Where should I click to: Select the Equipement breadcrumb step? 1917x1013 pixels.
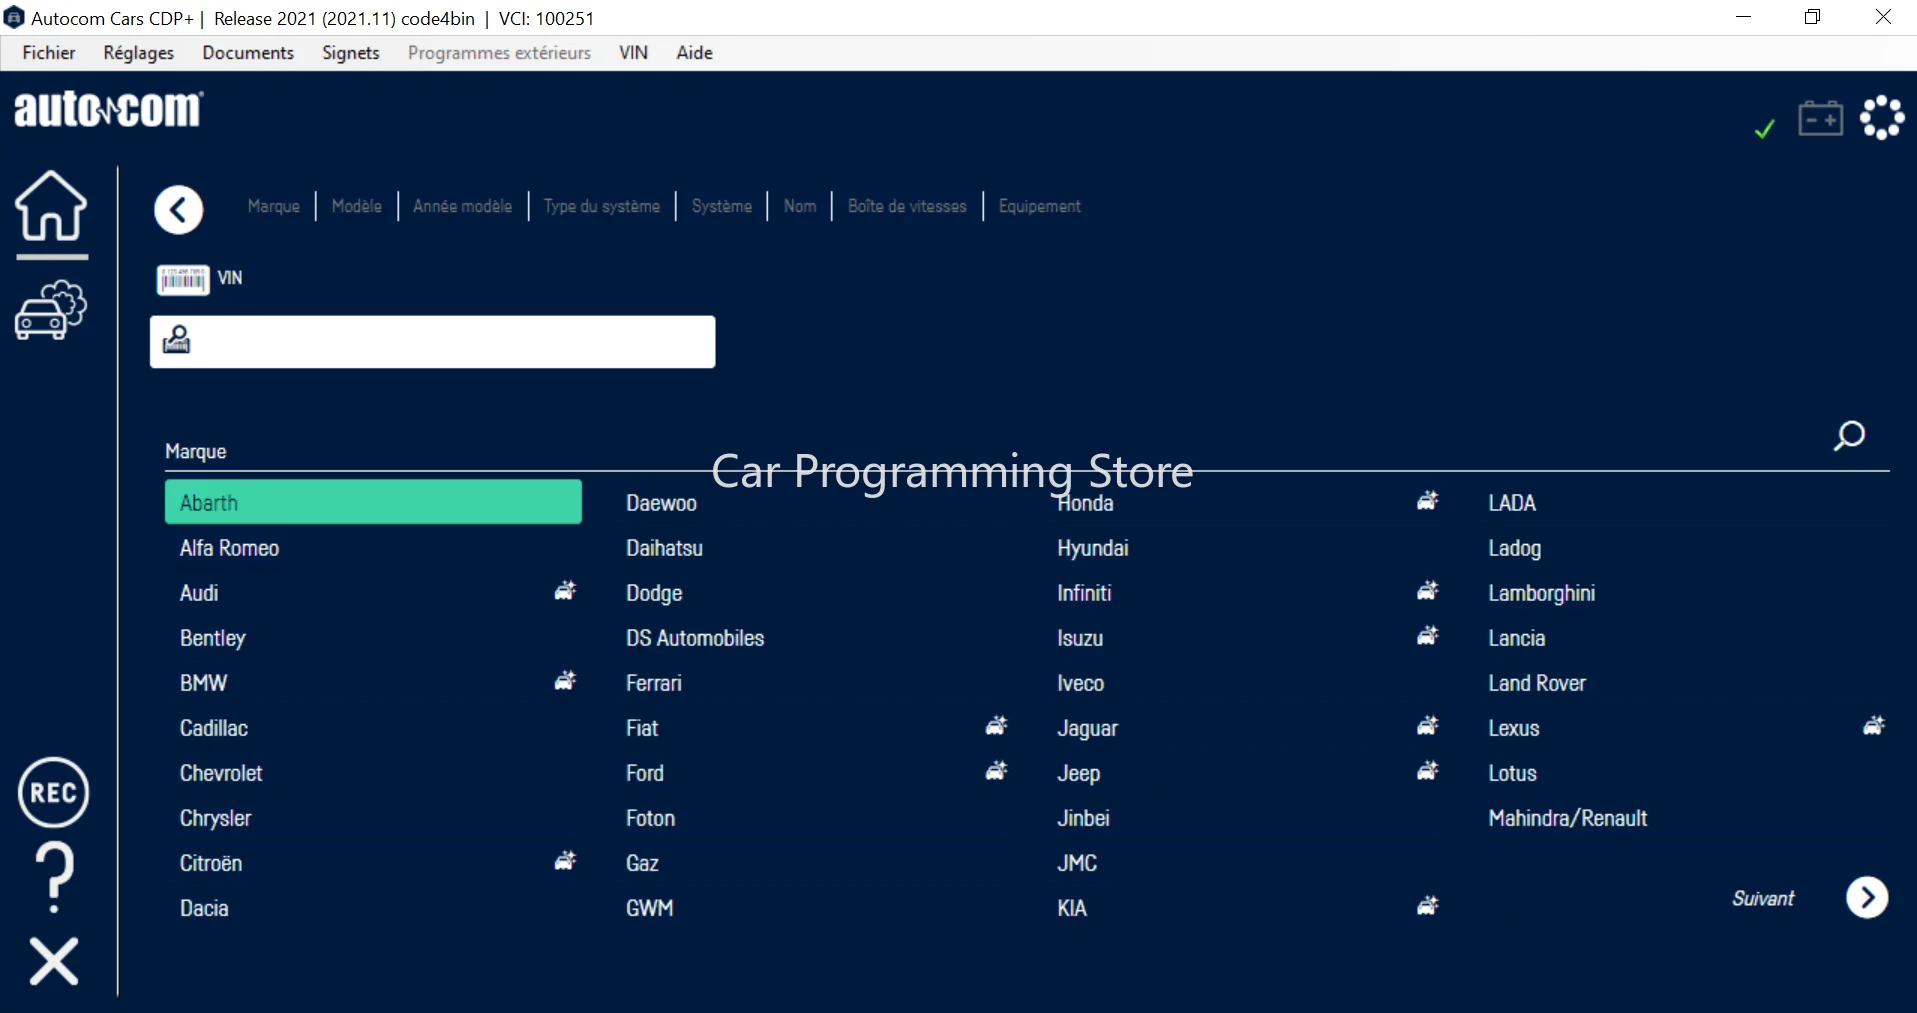1040,206
